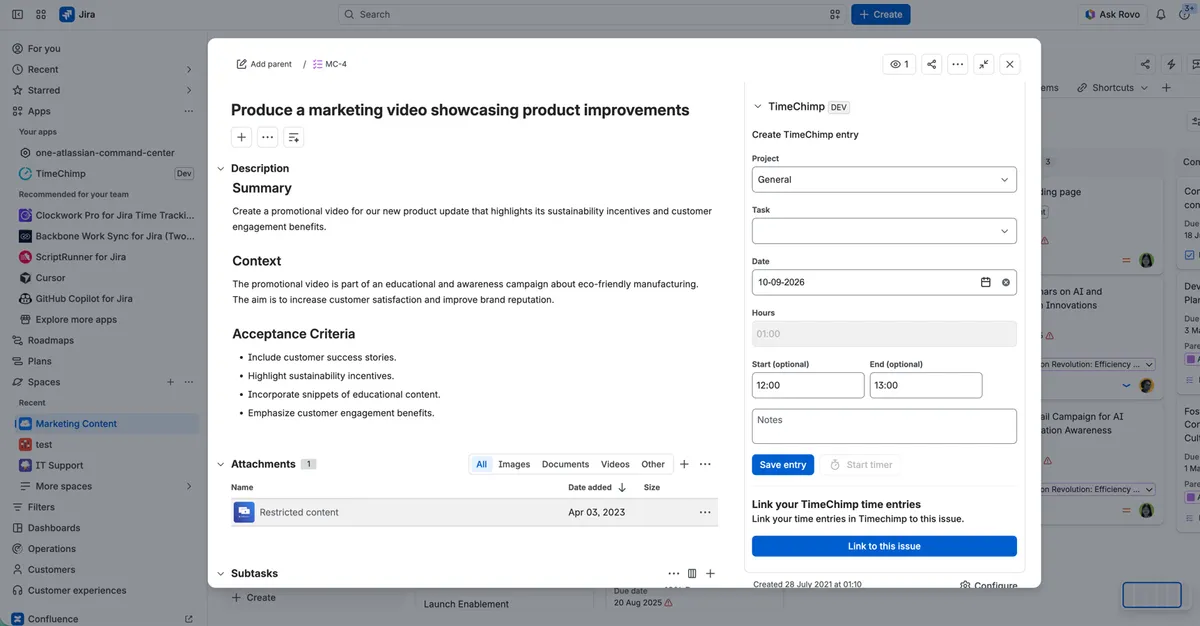Select the Other attachments tab

click(x=653, y=464)
